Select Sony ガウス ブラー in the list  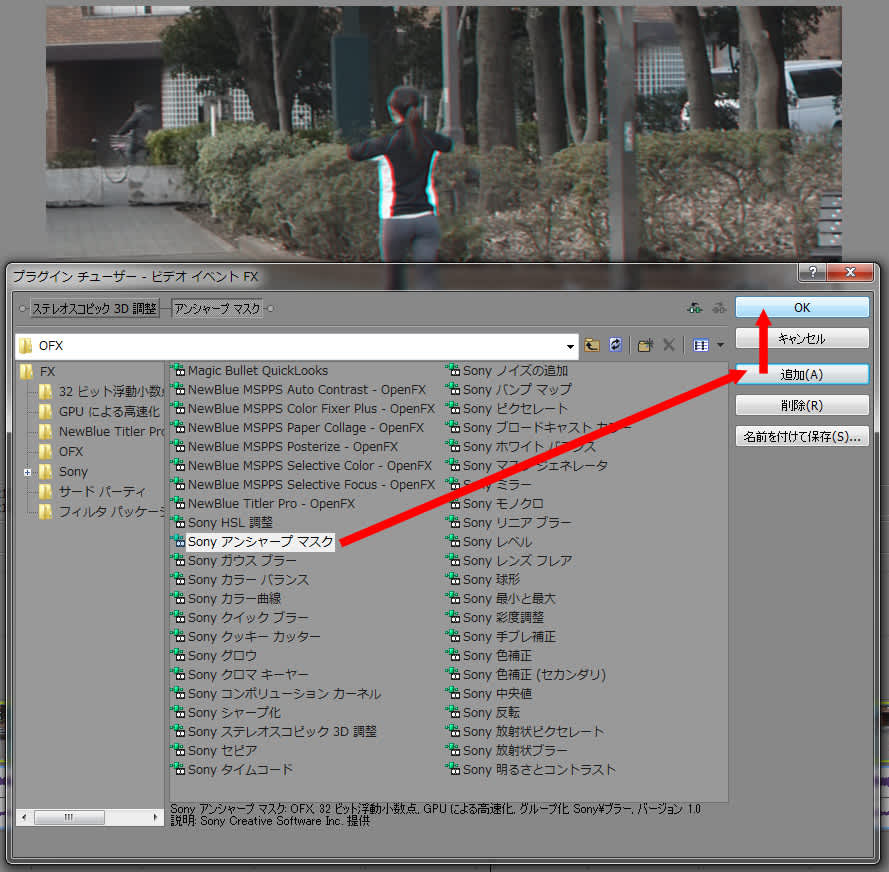(x=241, y=561)
